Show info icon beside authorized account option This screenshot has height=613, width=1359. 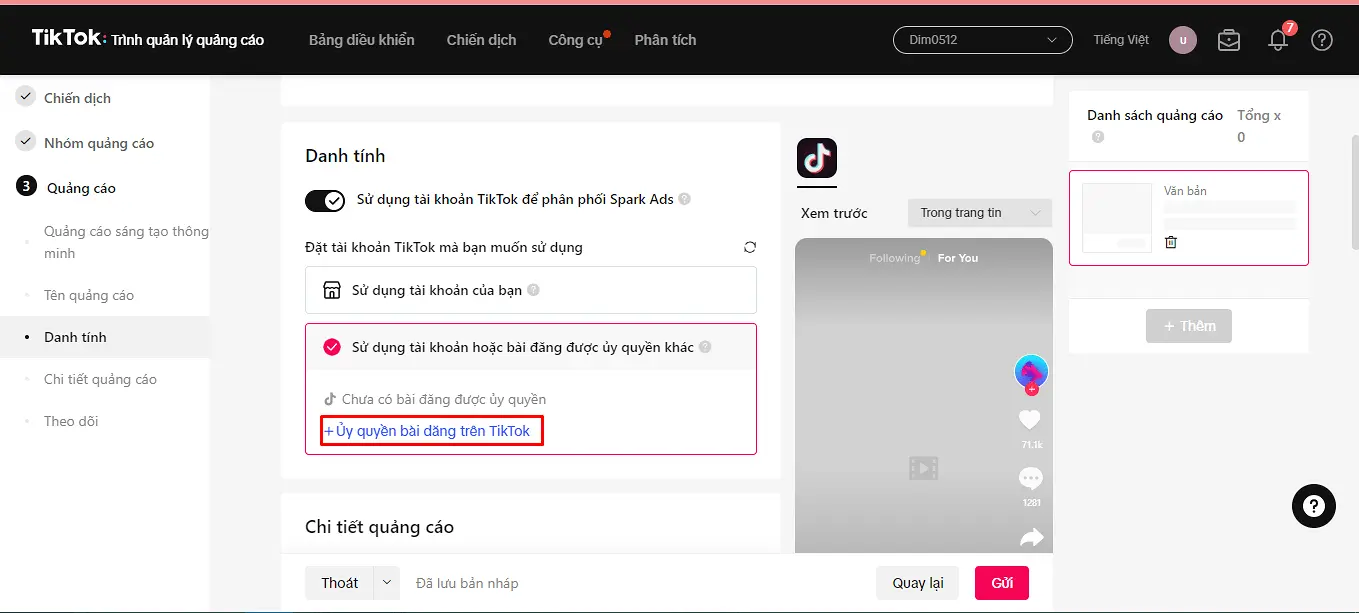click(x=705, y=347)
